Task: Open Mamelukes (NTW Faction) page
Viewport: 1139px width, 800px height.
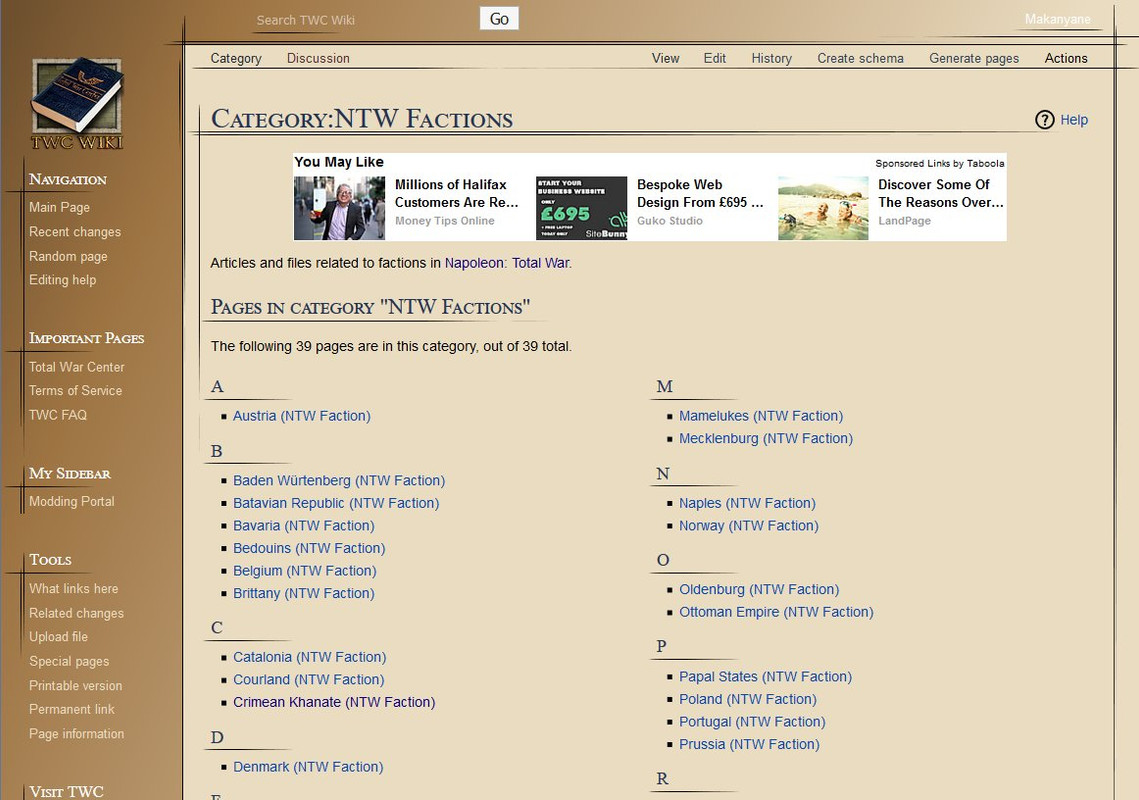Action: click(761, 416)
